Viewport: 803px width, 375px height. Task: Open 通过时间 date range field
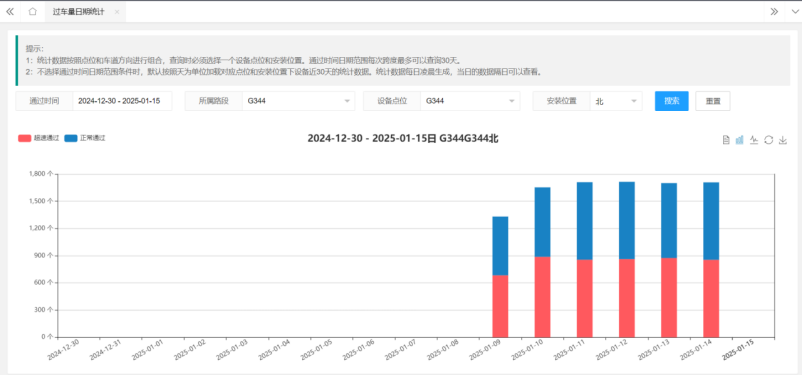[x=122, y=101]
